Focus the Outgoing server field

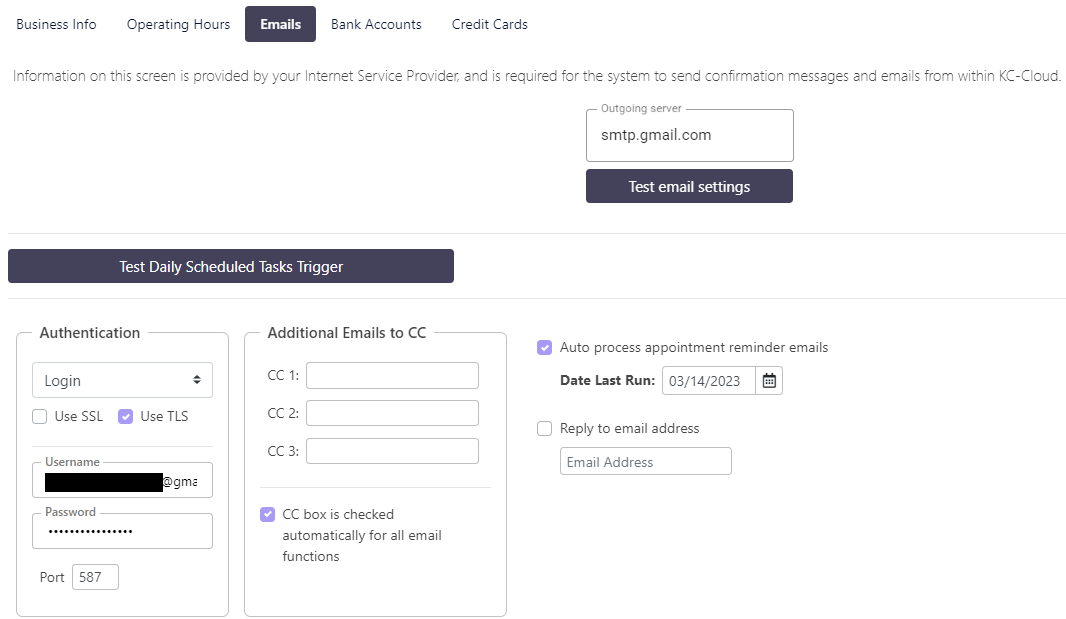(689, 135)
